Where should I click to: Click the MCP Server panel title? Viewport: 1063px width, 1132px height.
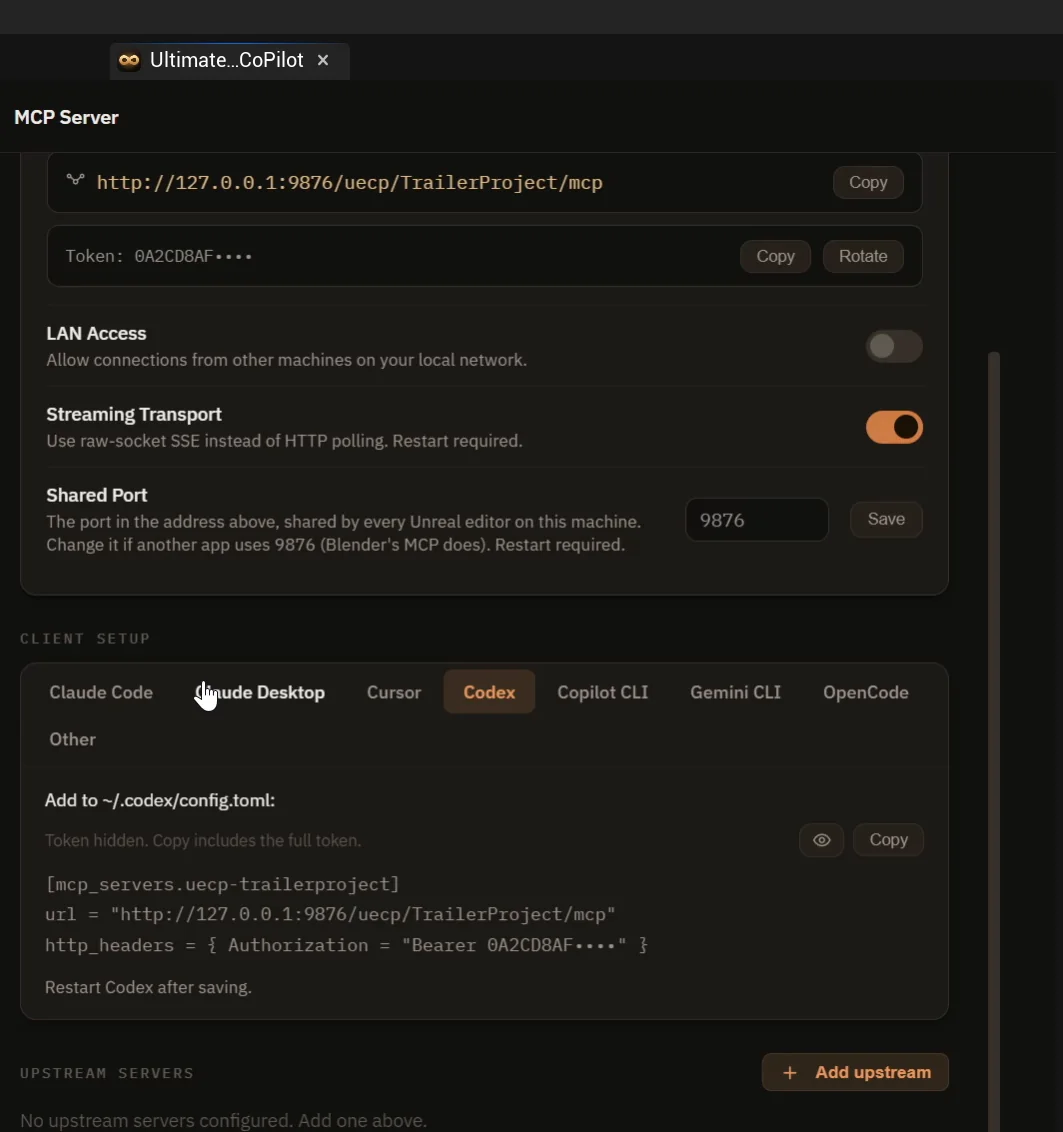point(66,118)
